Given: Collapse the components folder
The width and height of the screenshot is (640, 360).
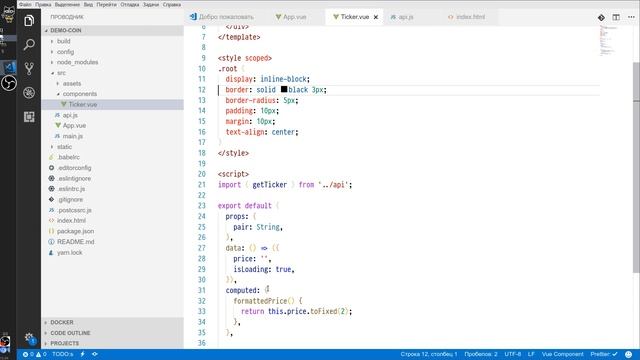Looking at the screenshot, I should 112,94.
